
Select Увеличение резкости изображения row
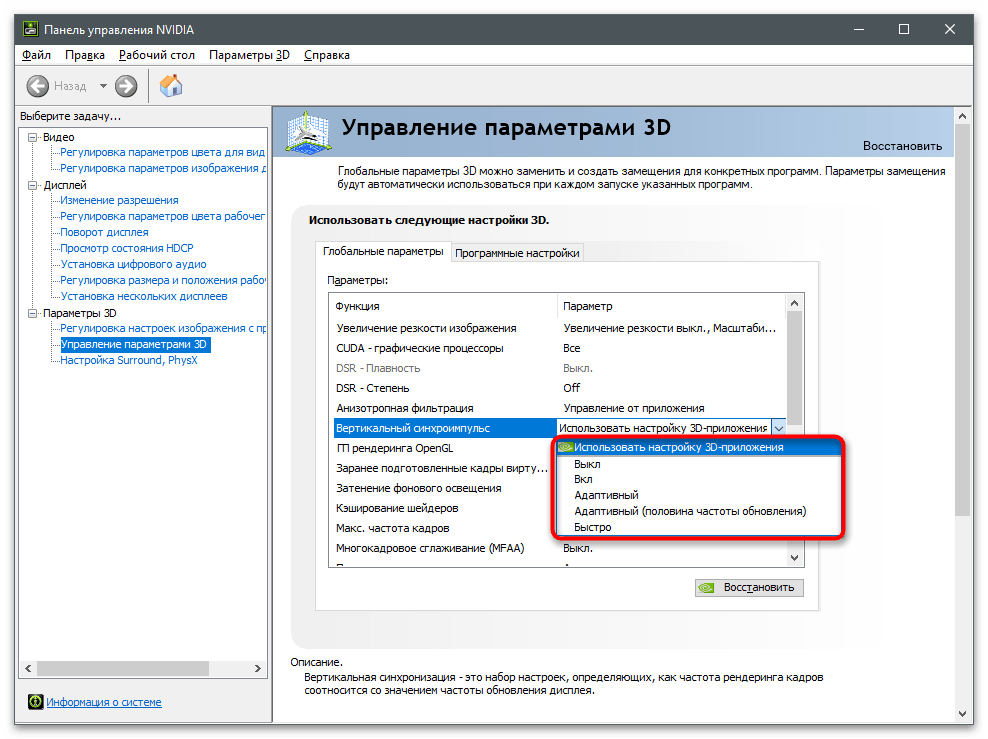[x=560, y=328]
